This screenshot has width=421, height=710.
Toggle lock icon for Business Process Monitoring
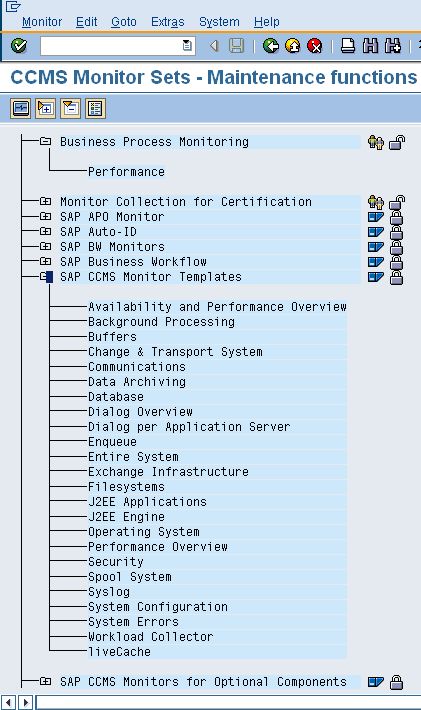tap(397, 142)
